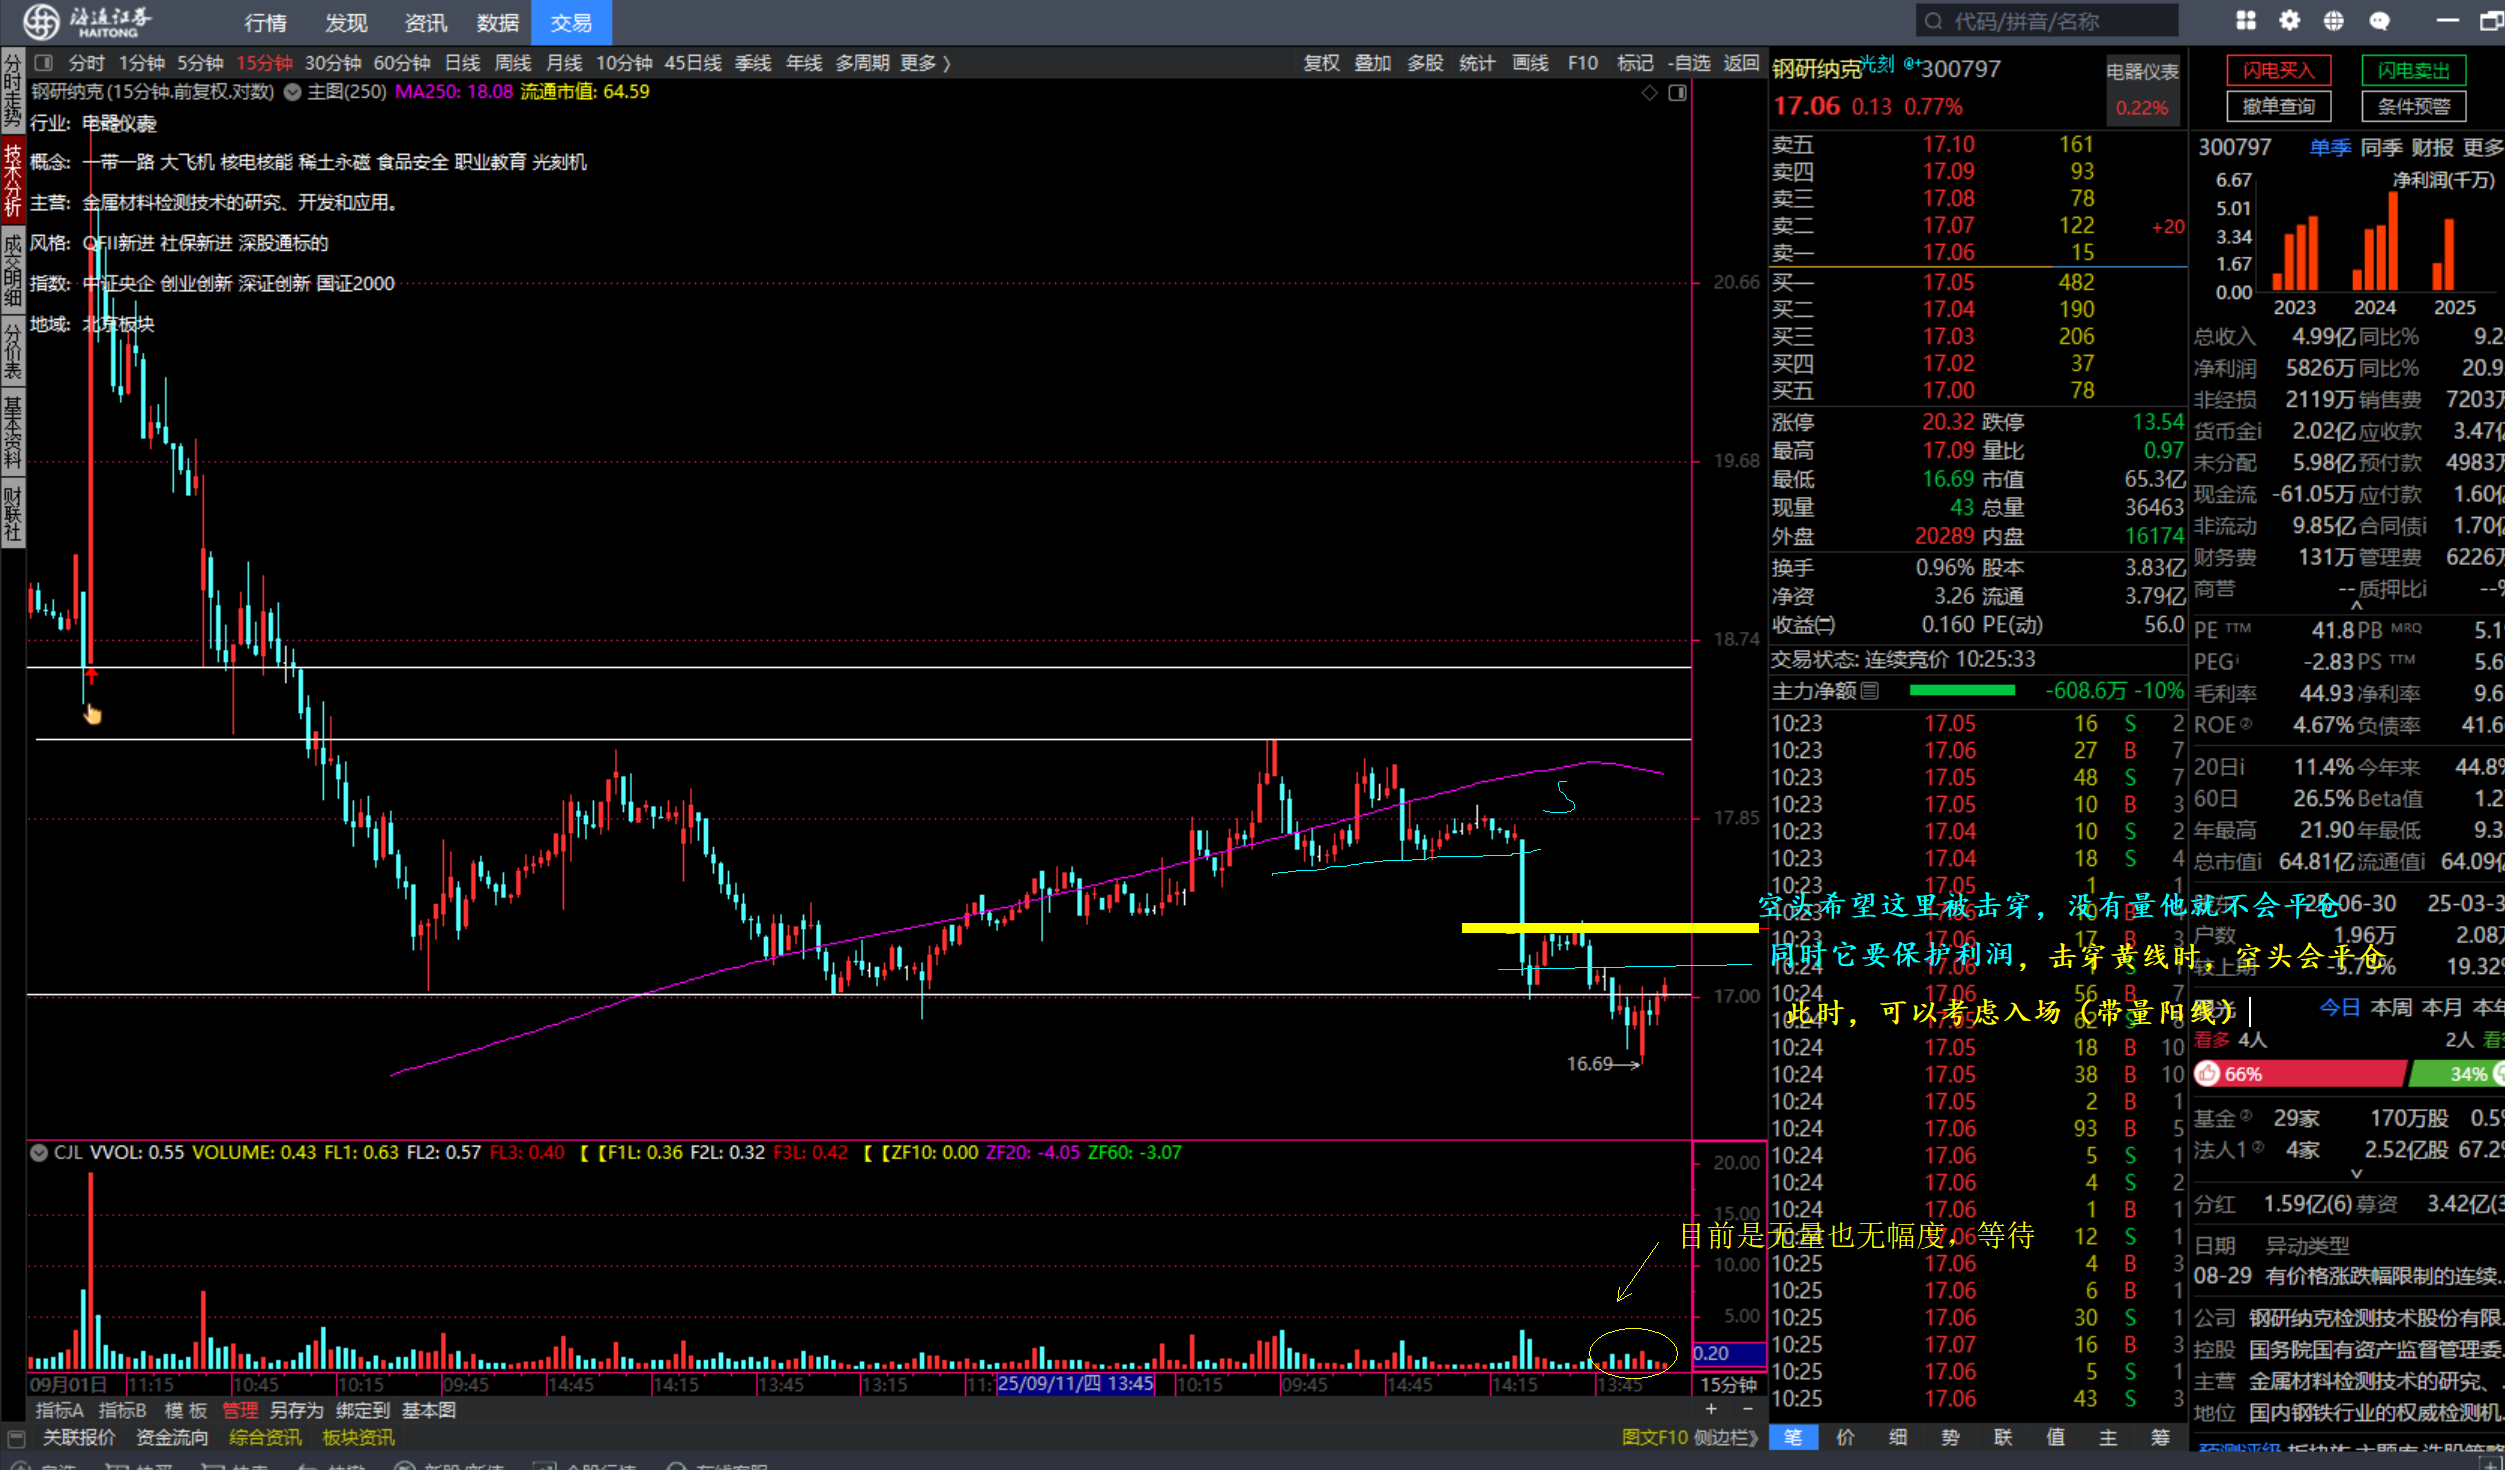This screenshot has height=1470, width=2505.
Task: Open 分价表 vertical sidebar tab
Action: [x=12, y=351]
